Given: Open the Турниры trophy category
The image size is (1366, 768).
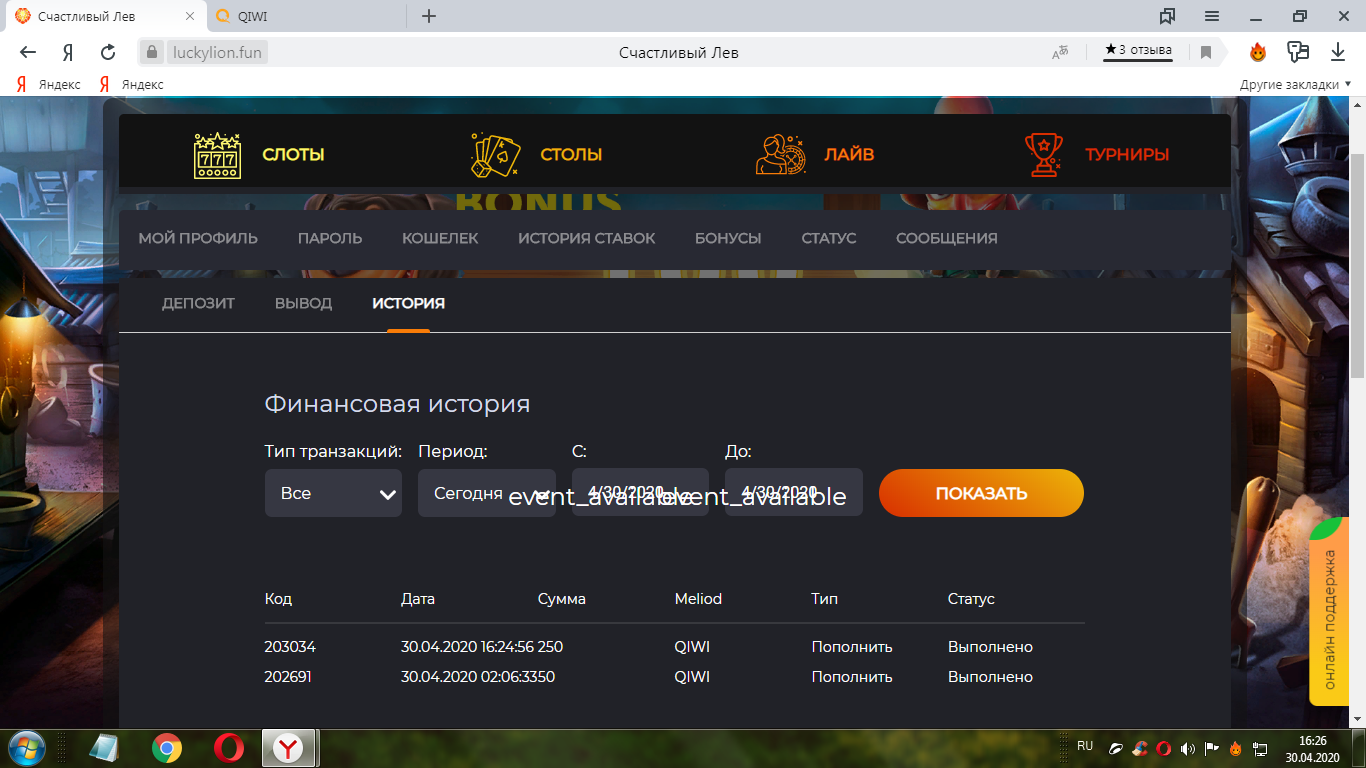Looking at the screenshot, I should pos(1097,155).
